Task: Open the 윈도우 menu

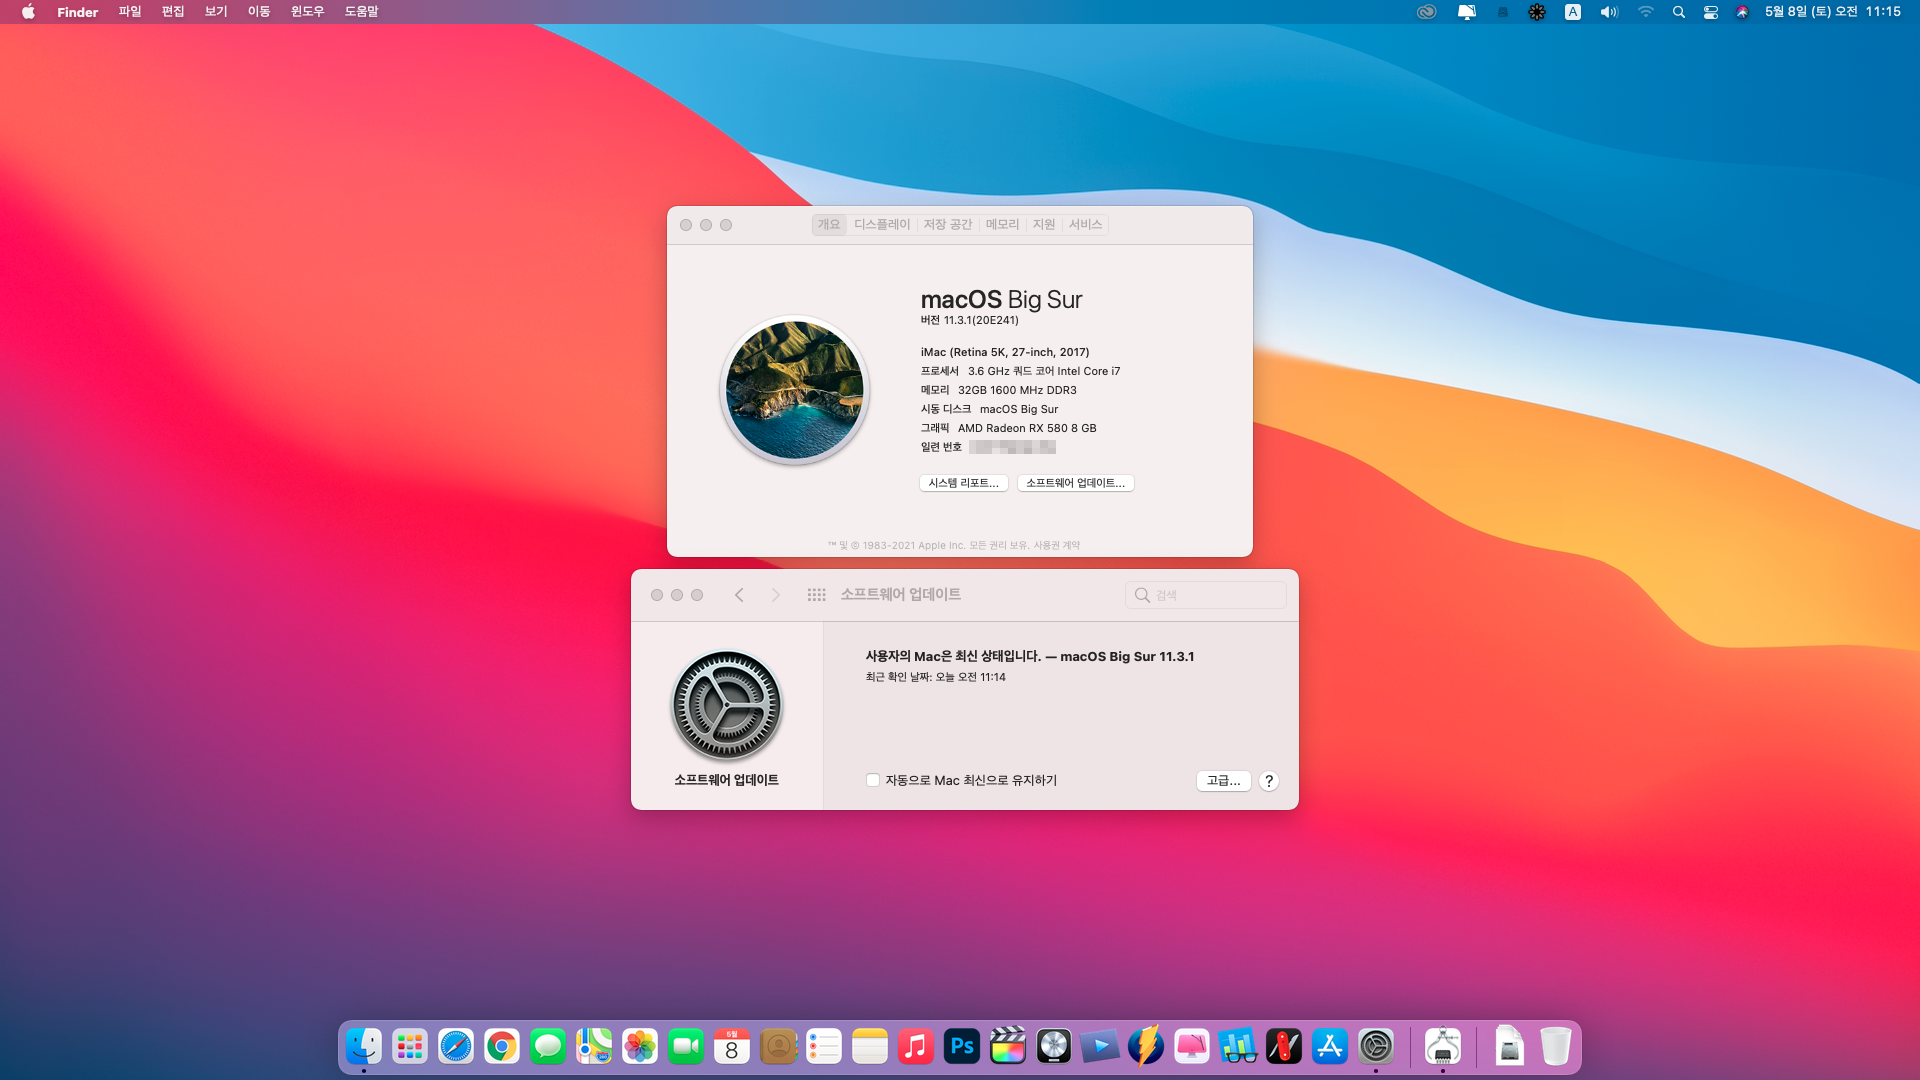Action: (307, 12)
